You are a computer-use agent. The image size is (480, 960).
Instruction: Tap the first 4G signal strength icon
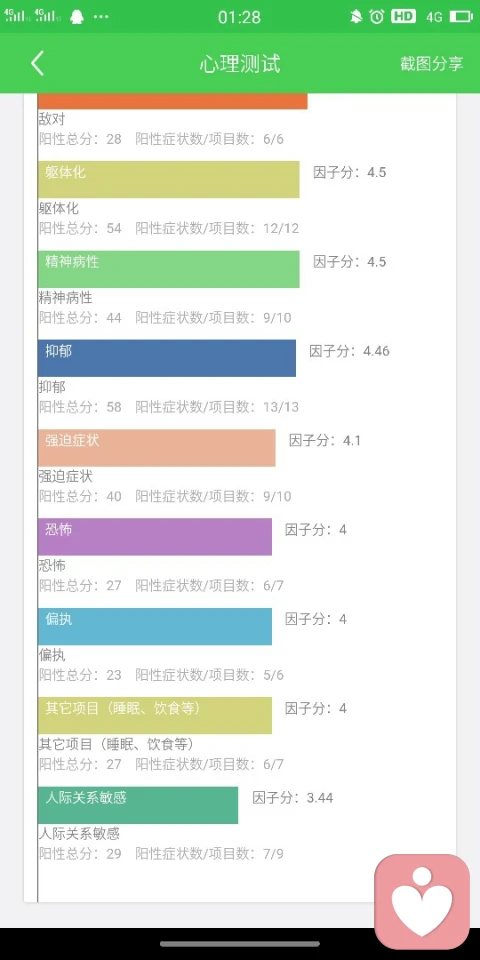pos(17,15)
